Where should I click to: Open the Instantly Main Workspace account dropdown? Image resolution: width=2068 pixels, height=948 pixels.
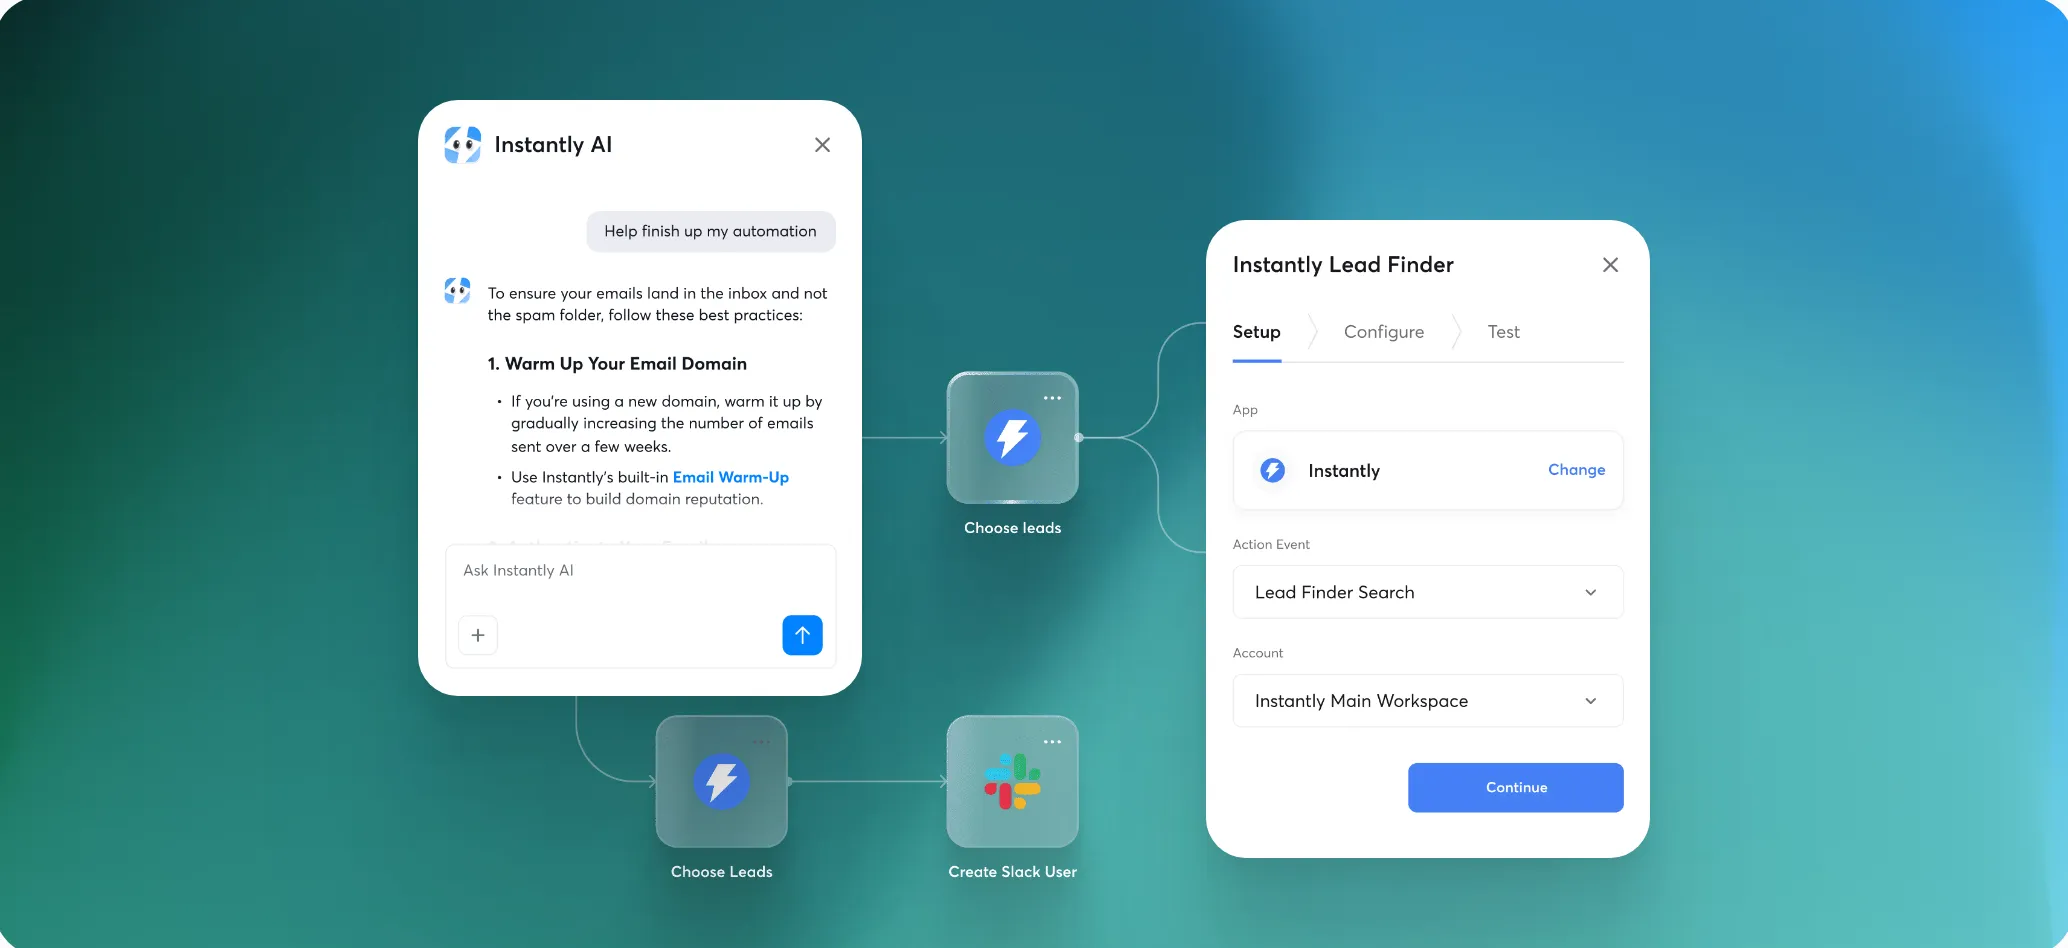point(1428,701)
